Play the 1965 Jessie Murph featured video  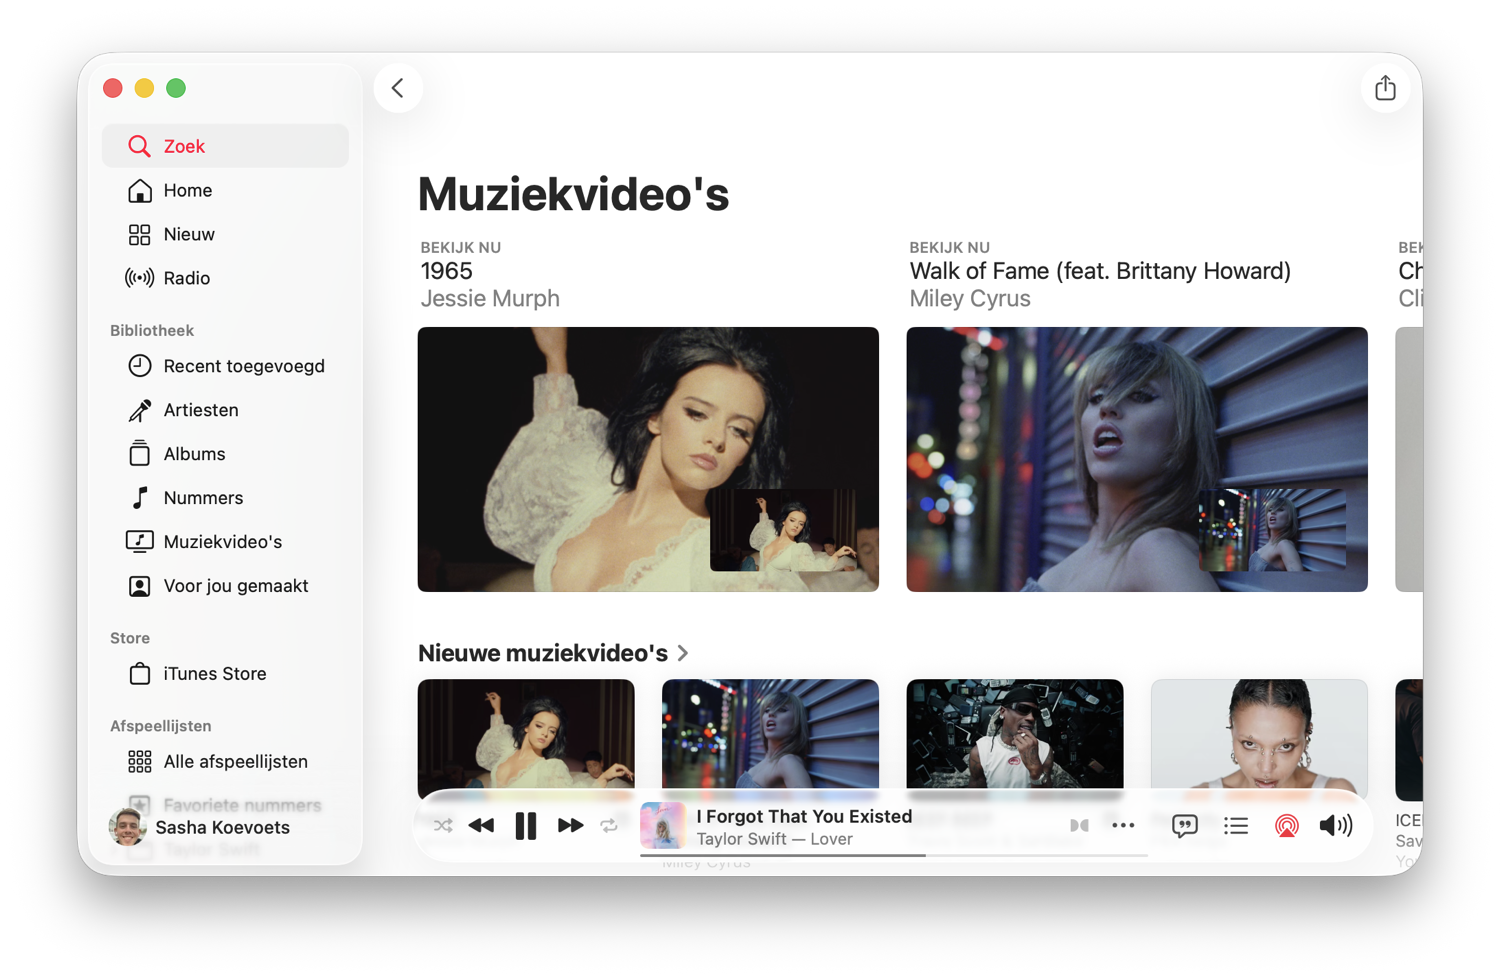648,459
